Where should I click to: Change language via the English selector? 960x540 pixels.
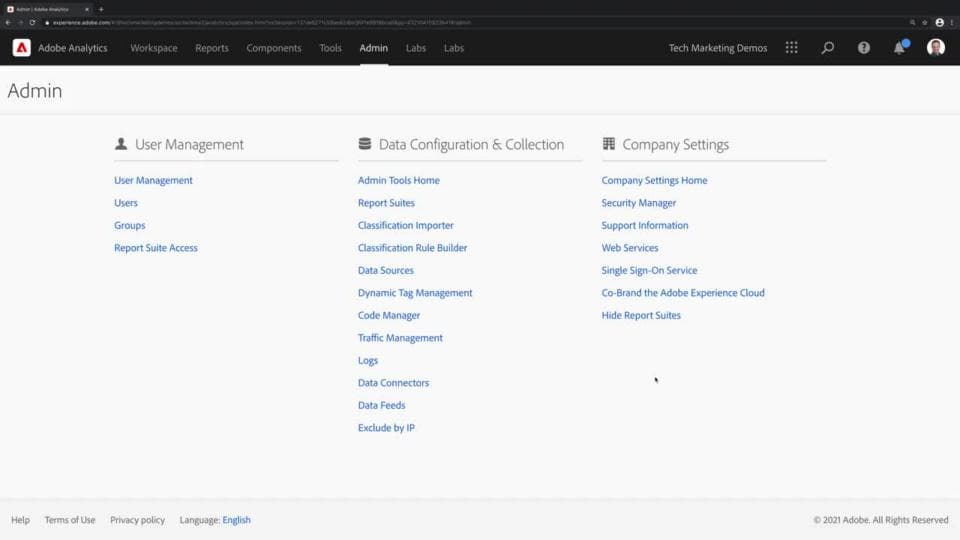(237, 520)
